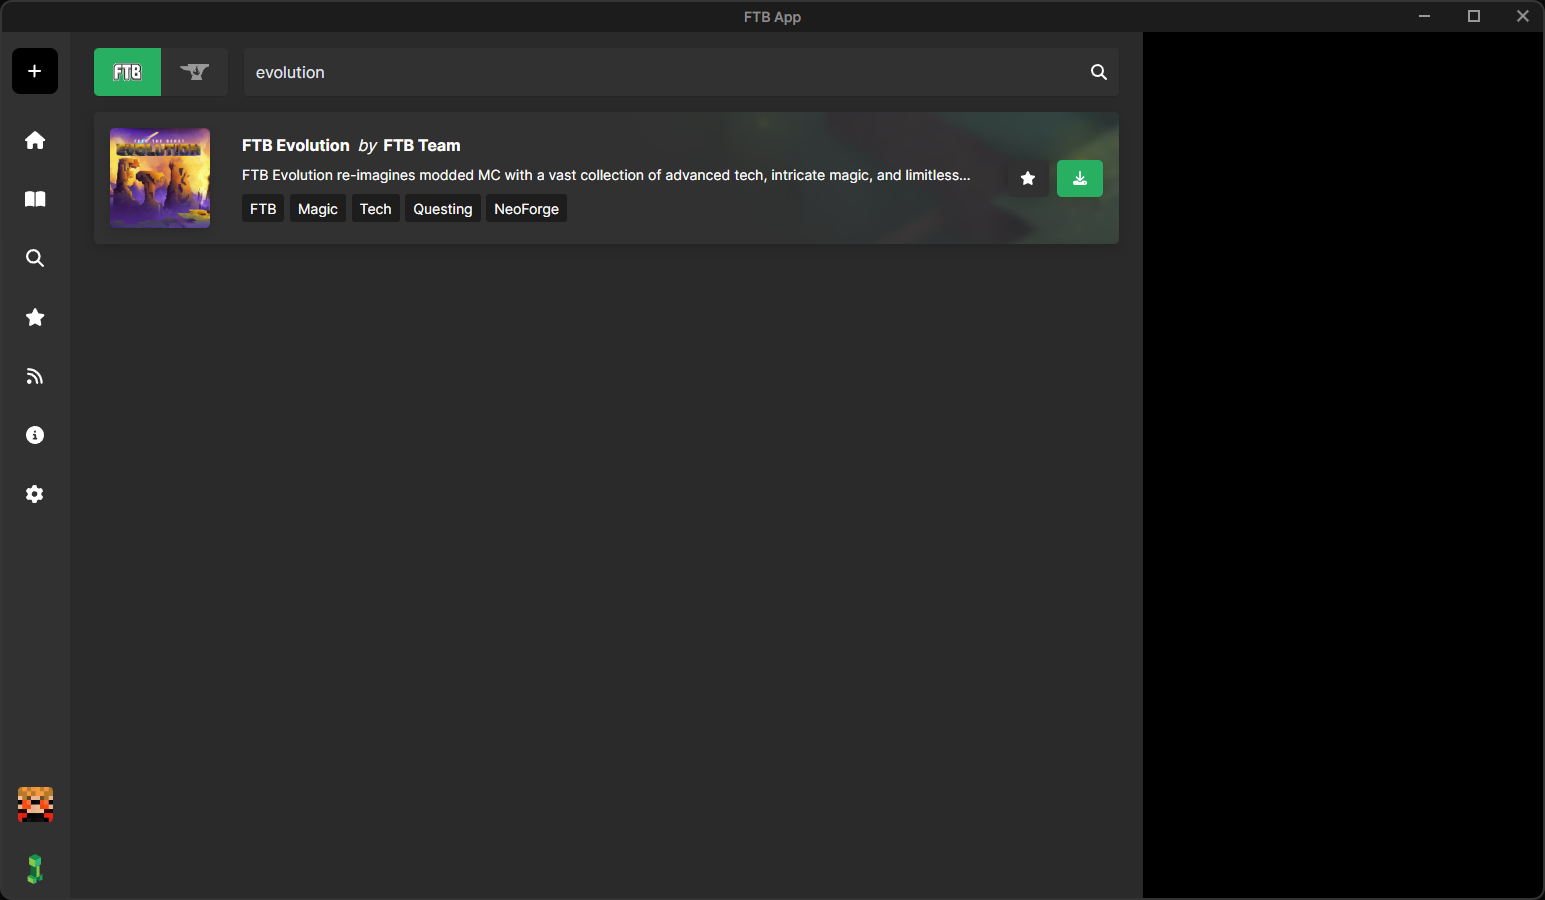Open the Featured star page in sidebar
The width and height of the screenshot is (1545, 900).
coord(35,317)
